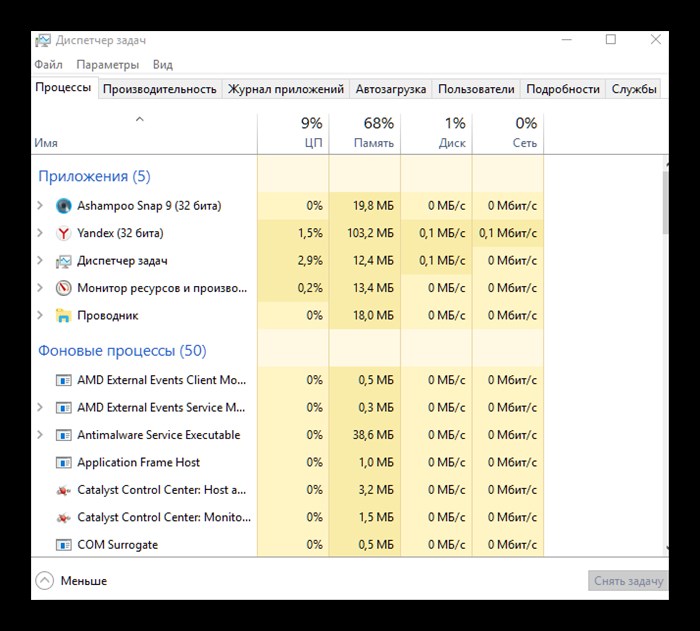Viewport: 700px width, 631px height.
Task: Open the Автозагрузка tab
Action: click(391, 89)
